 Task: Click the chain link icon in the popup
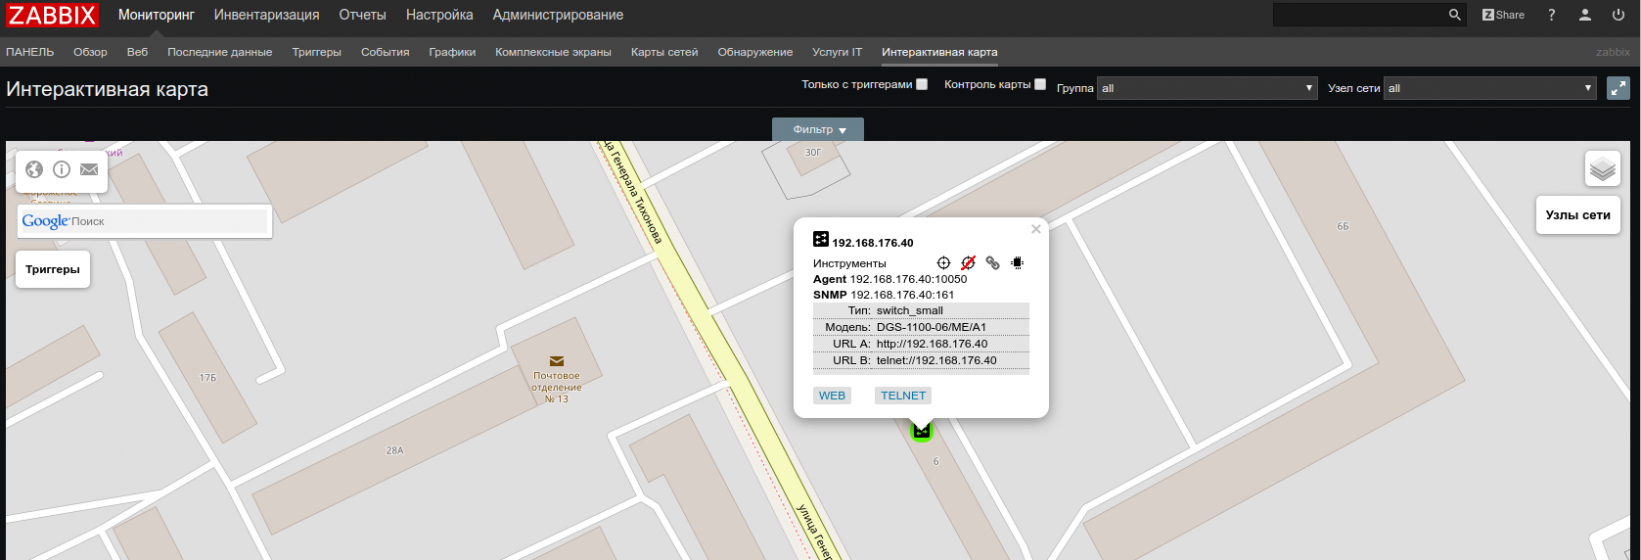coord(992,263)
